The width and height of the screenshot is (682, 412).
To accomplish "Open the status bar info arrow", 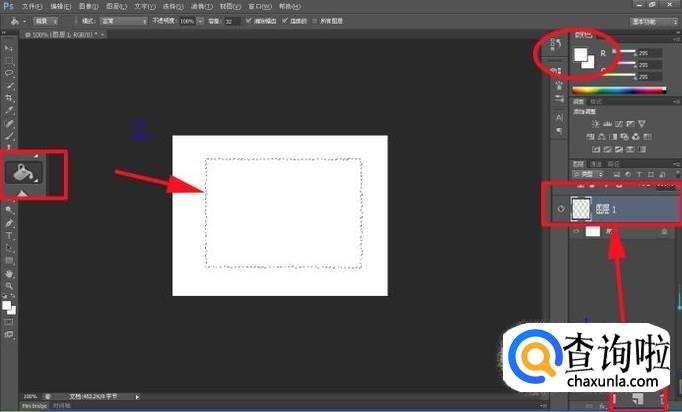I will [x=137, y=396].
